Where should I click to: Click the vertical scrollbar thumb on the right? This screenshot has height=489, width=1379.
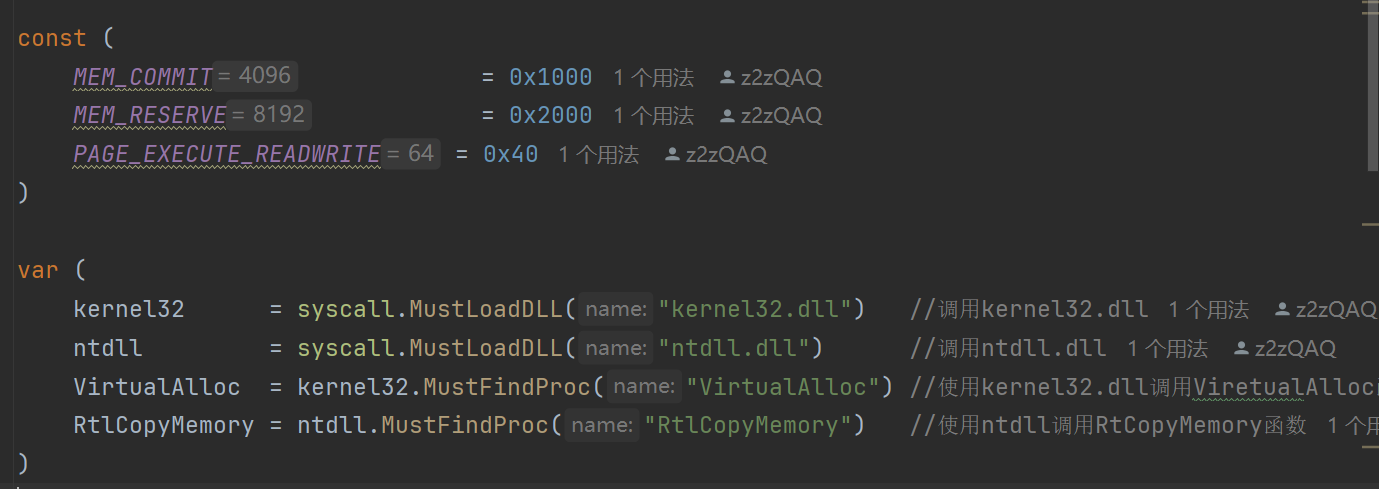tap(1372, 85)
